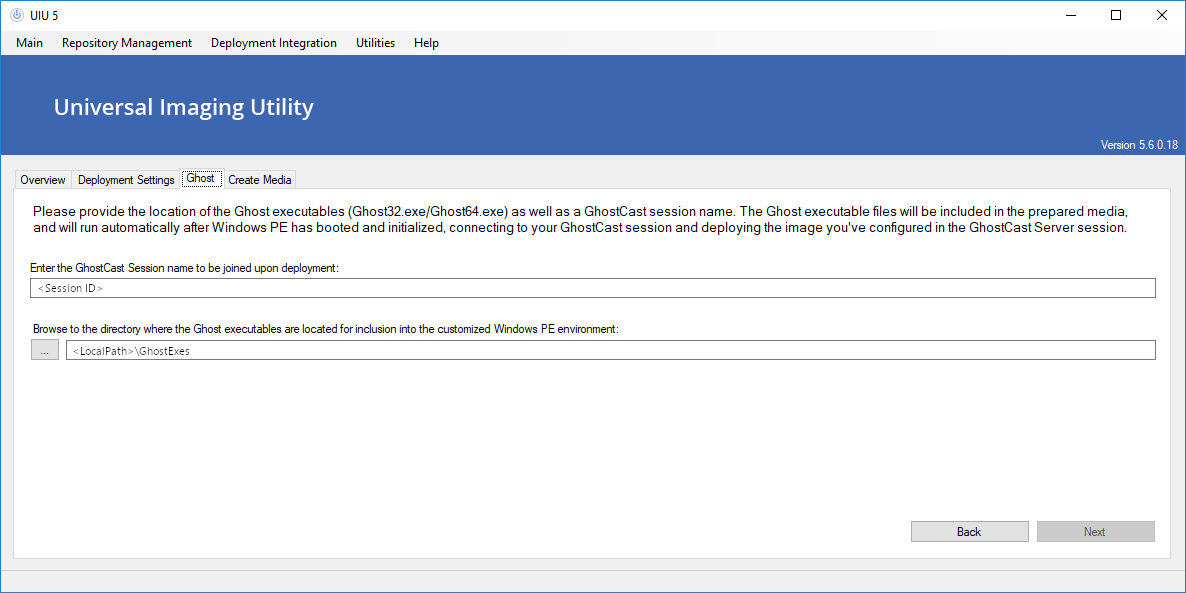This screenshot has height=593, width=1186.
Task: Switch to the Deployment Settings tab
Action: click(x=126, y=180)
